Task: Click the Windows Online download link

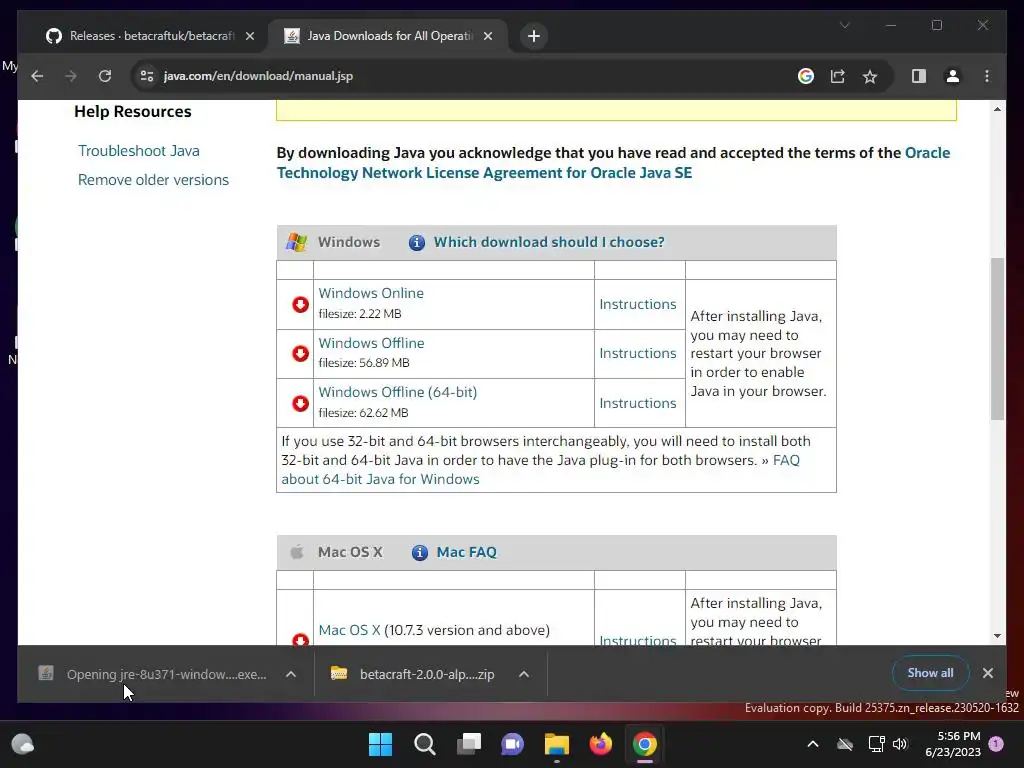Action: tap(371, 293)
